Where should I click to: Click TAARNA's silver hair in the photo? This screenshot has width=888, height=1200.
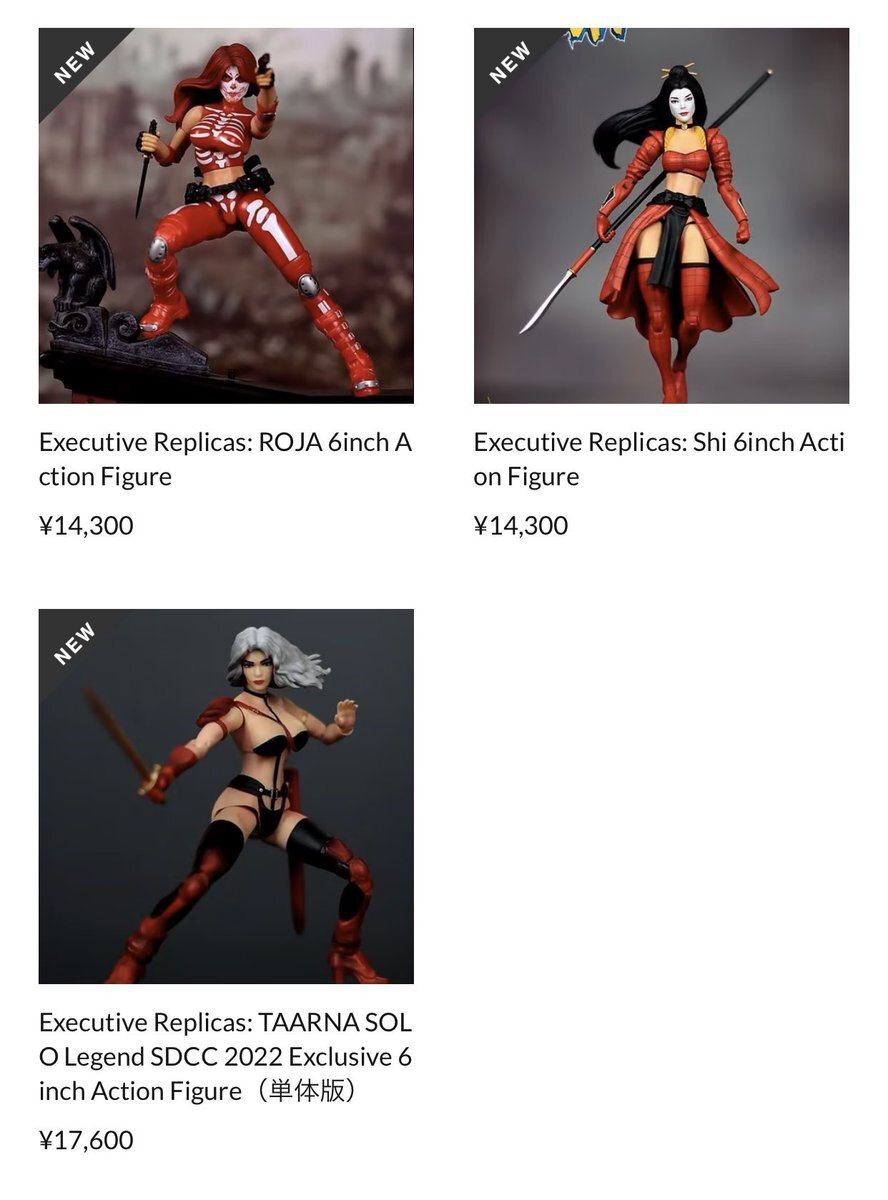tap(275, 655)
